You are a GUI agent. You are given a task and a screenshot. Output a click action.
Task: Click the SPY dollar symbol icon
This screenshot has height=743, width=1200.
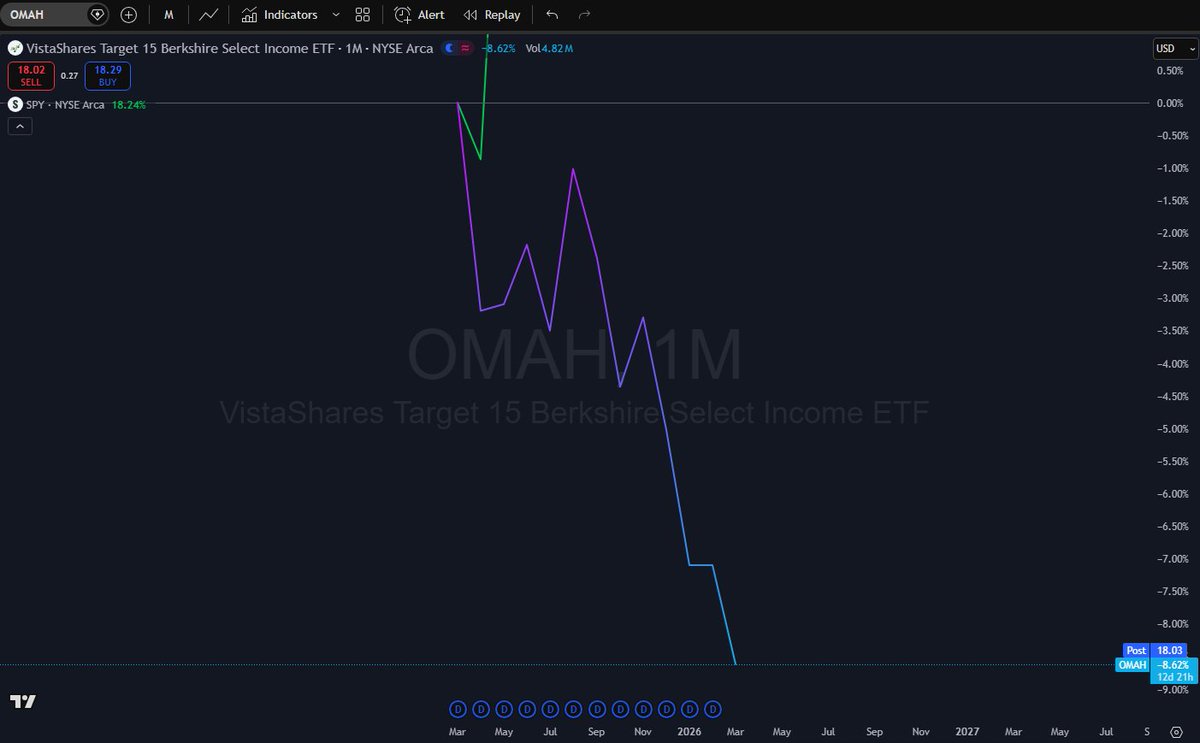[15, 104]
